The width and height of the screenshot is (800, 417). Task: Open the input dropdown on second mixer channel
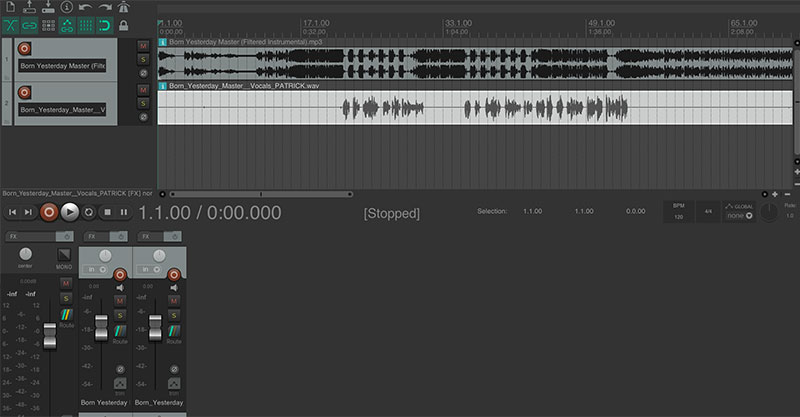150,269
